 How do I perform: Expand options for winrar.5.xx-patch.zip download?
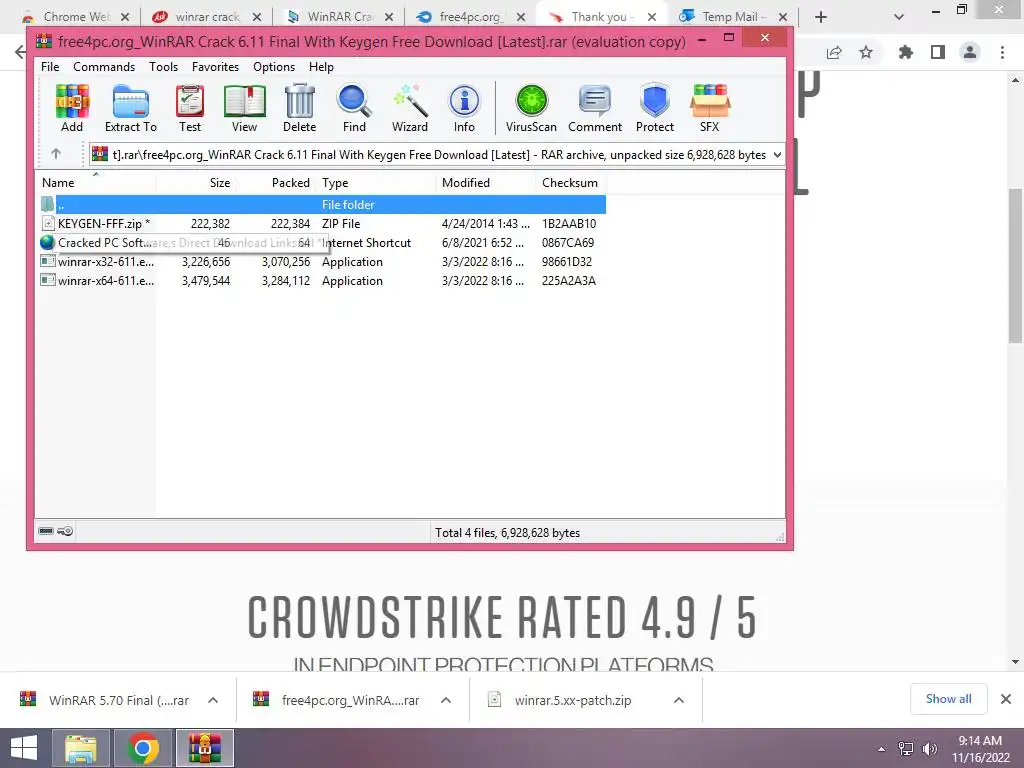click(679, 700)
